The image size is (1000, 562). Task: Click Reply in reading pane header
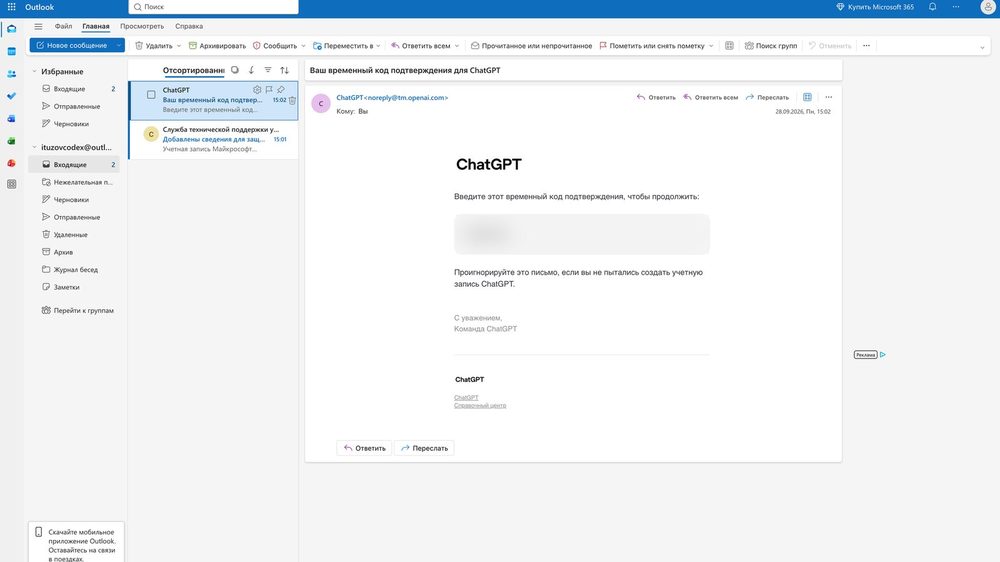(x=656, y=97)
